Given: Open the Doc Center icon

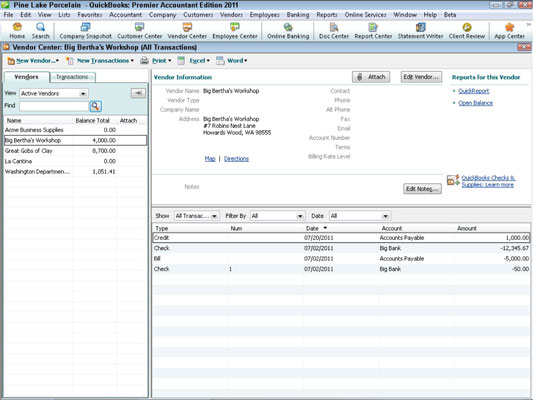Looking at the screenshot, I should (334, 31).
